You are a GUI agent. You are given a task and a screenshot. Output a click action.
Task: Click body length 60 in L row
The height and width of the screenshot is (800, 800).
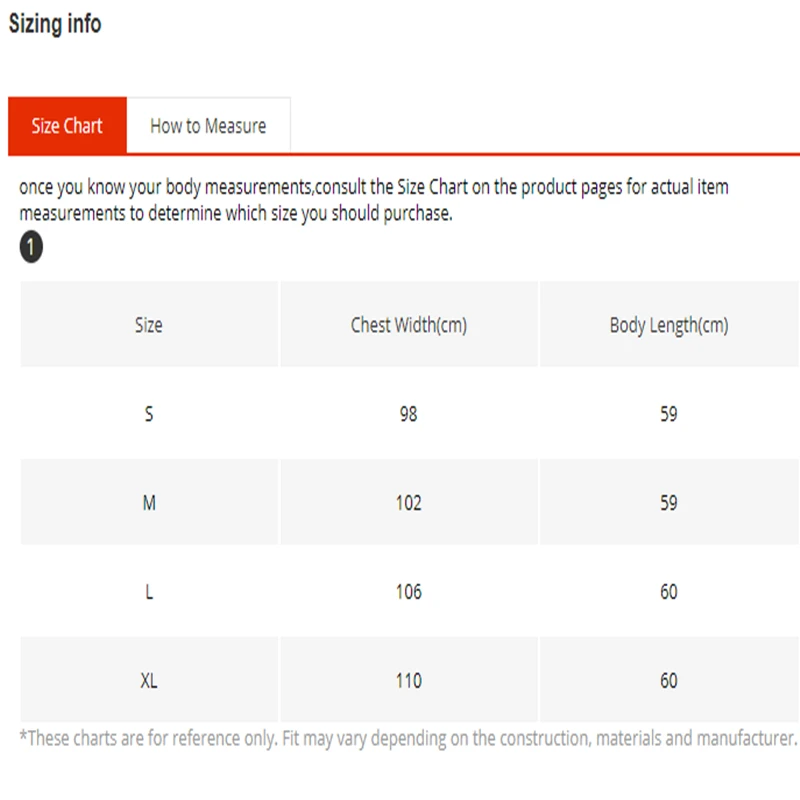(x=668, y=592)
